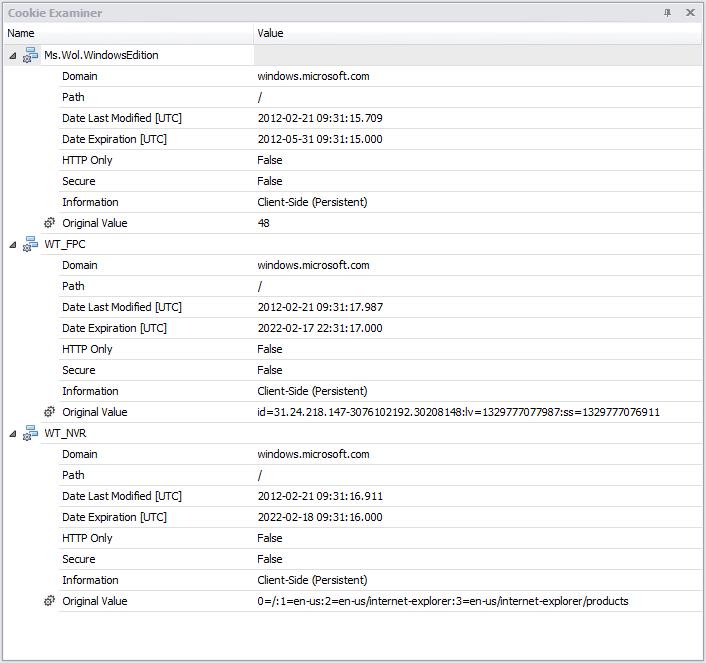
Task: Collapse the WT_FPC node
Action: [13, 245]
